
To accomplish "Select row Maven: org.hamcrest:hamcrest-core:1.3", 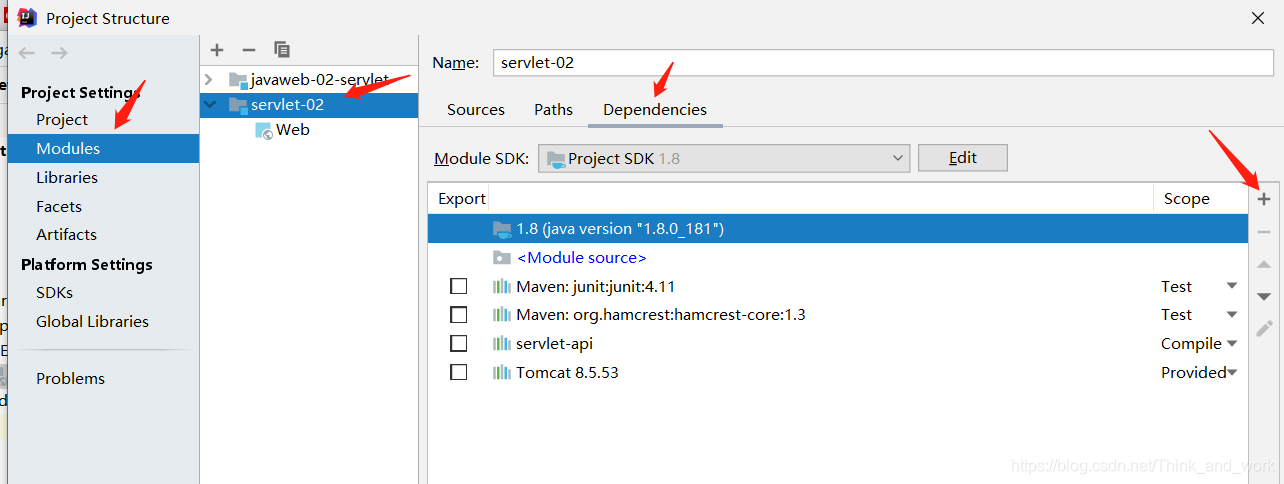I will (x=838, y=314).
